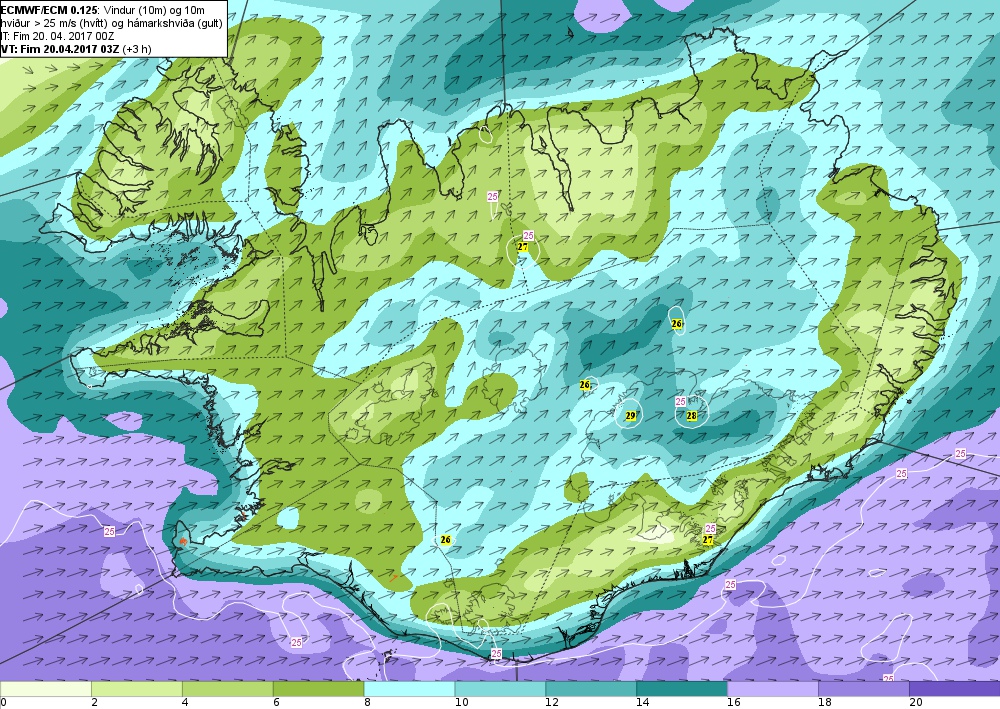This screenshot has height=709, width=1000.
Task: Click the dark purple legend swatch above 20
Action: tap(955, 689)
